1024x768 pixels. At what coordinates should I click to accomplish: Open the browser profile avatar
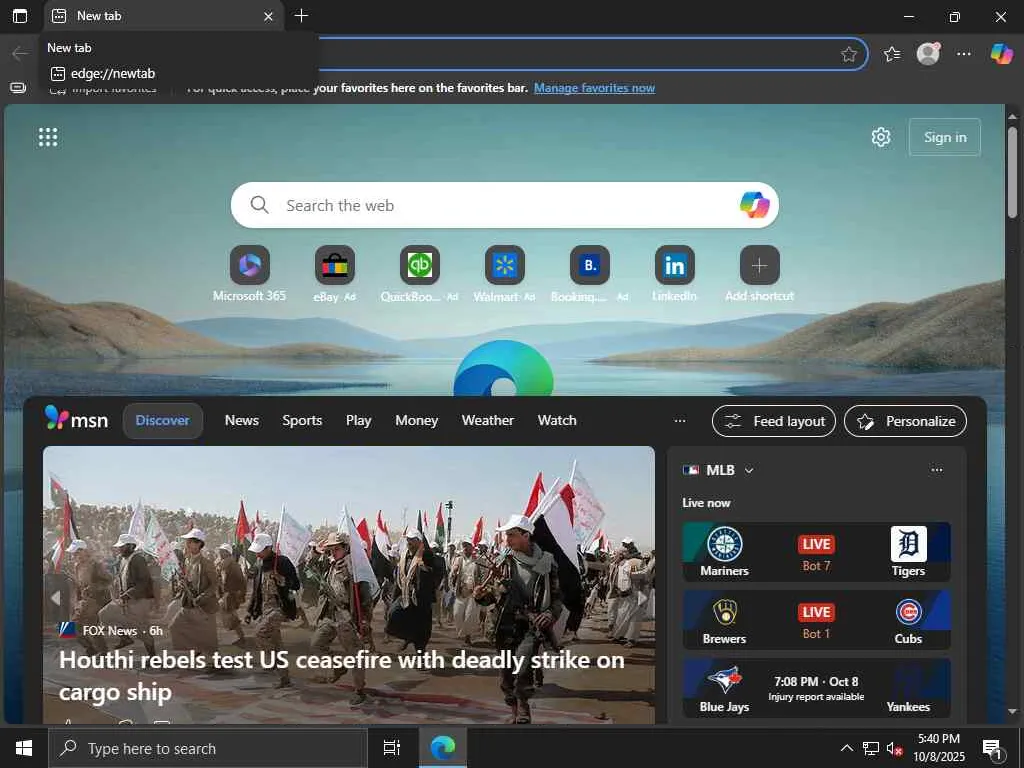[x=928, y=54]
